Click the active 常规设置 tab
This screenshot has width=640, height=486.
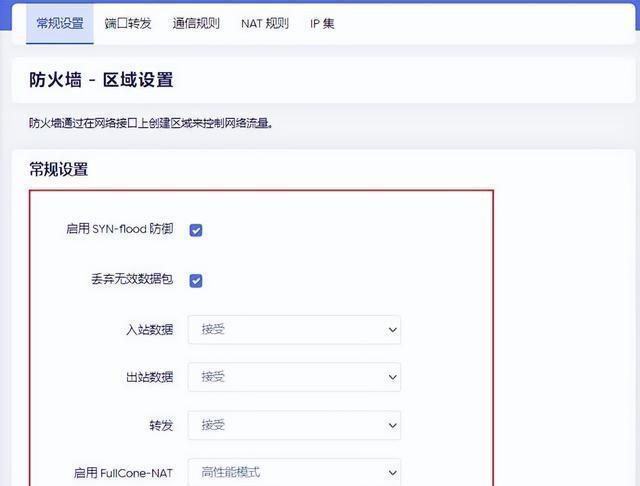59,23
